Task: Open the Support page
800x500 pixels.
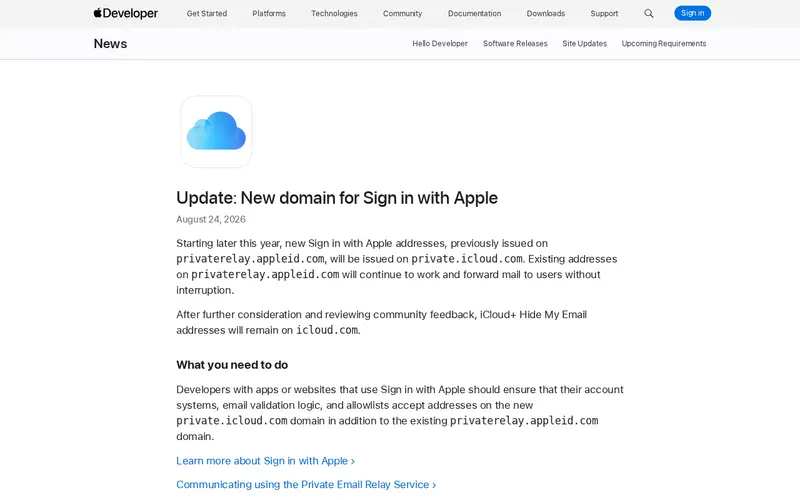Action: click(604, 13)
